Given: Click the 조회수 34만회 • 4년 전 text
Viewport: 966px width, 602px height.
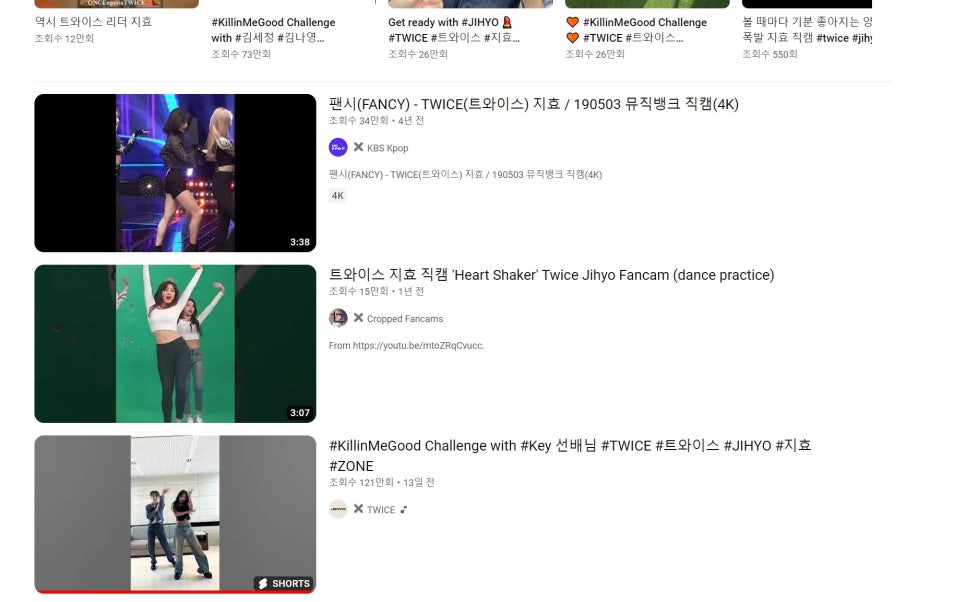Looking at the screenshot, I should [x=376, y=121].
